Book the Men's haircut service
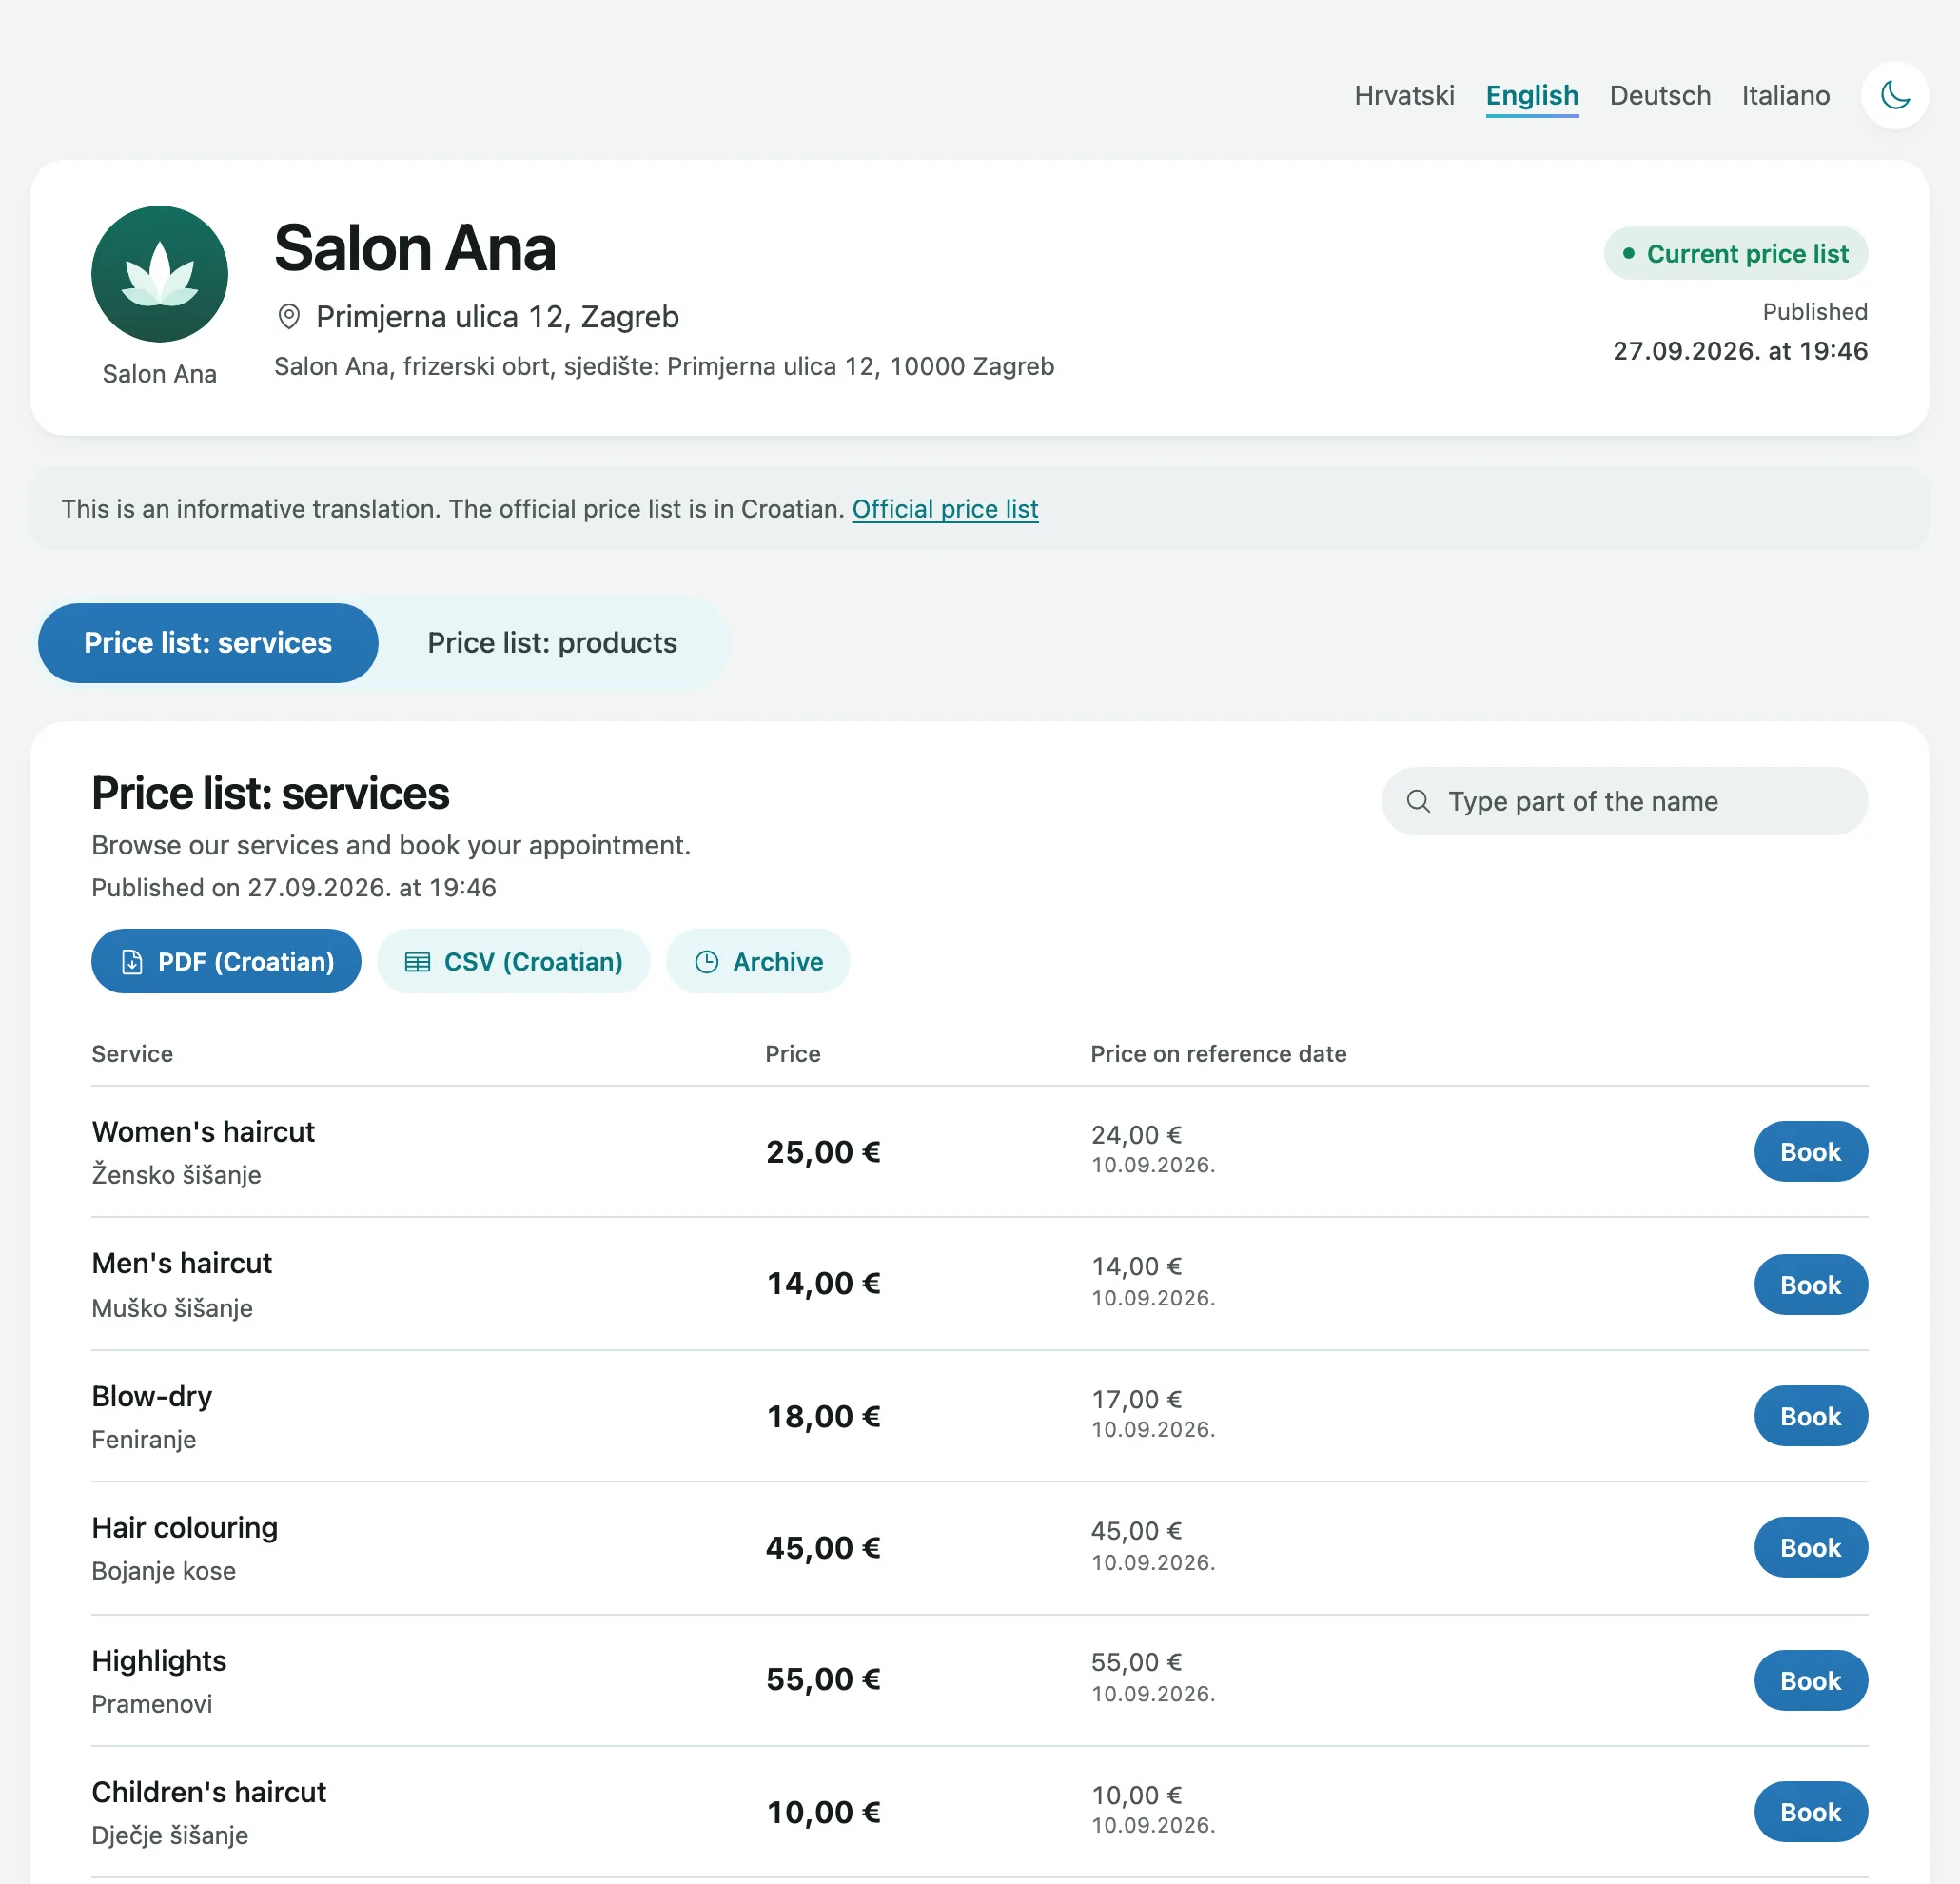Viewport: 1960px width, 1884px height. tap(1810, 1284)
